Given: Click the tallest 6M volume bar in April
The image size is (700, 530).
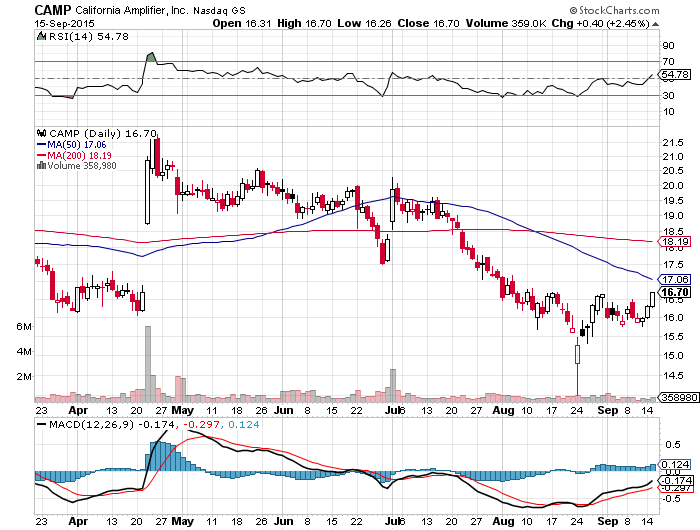Looking at the screenshot, I should 148,364.
